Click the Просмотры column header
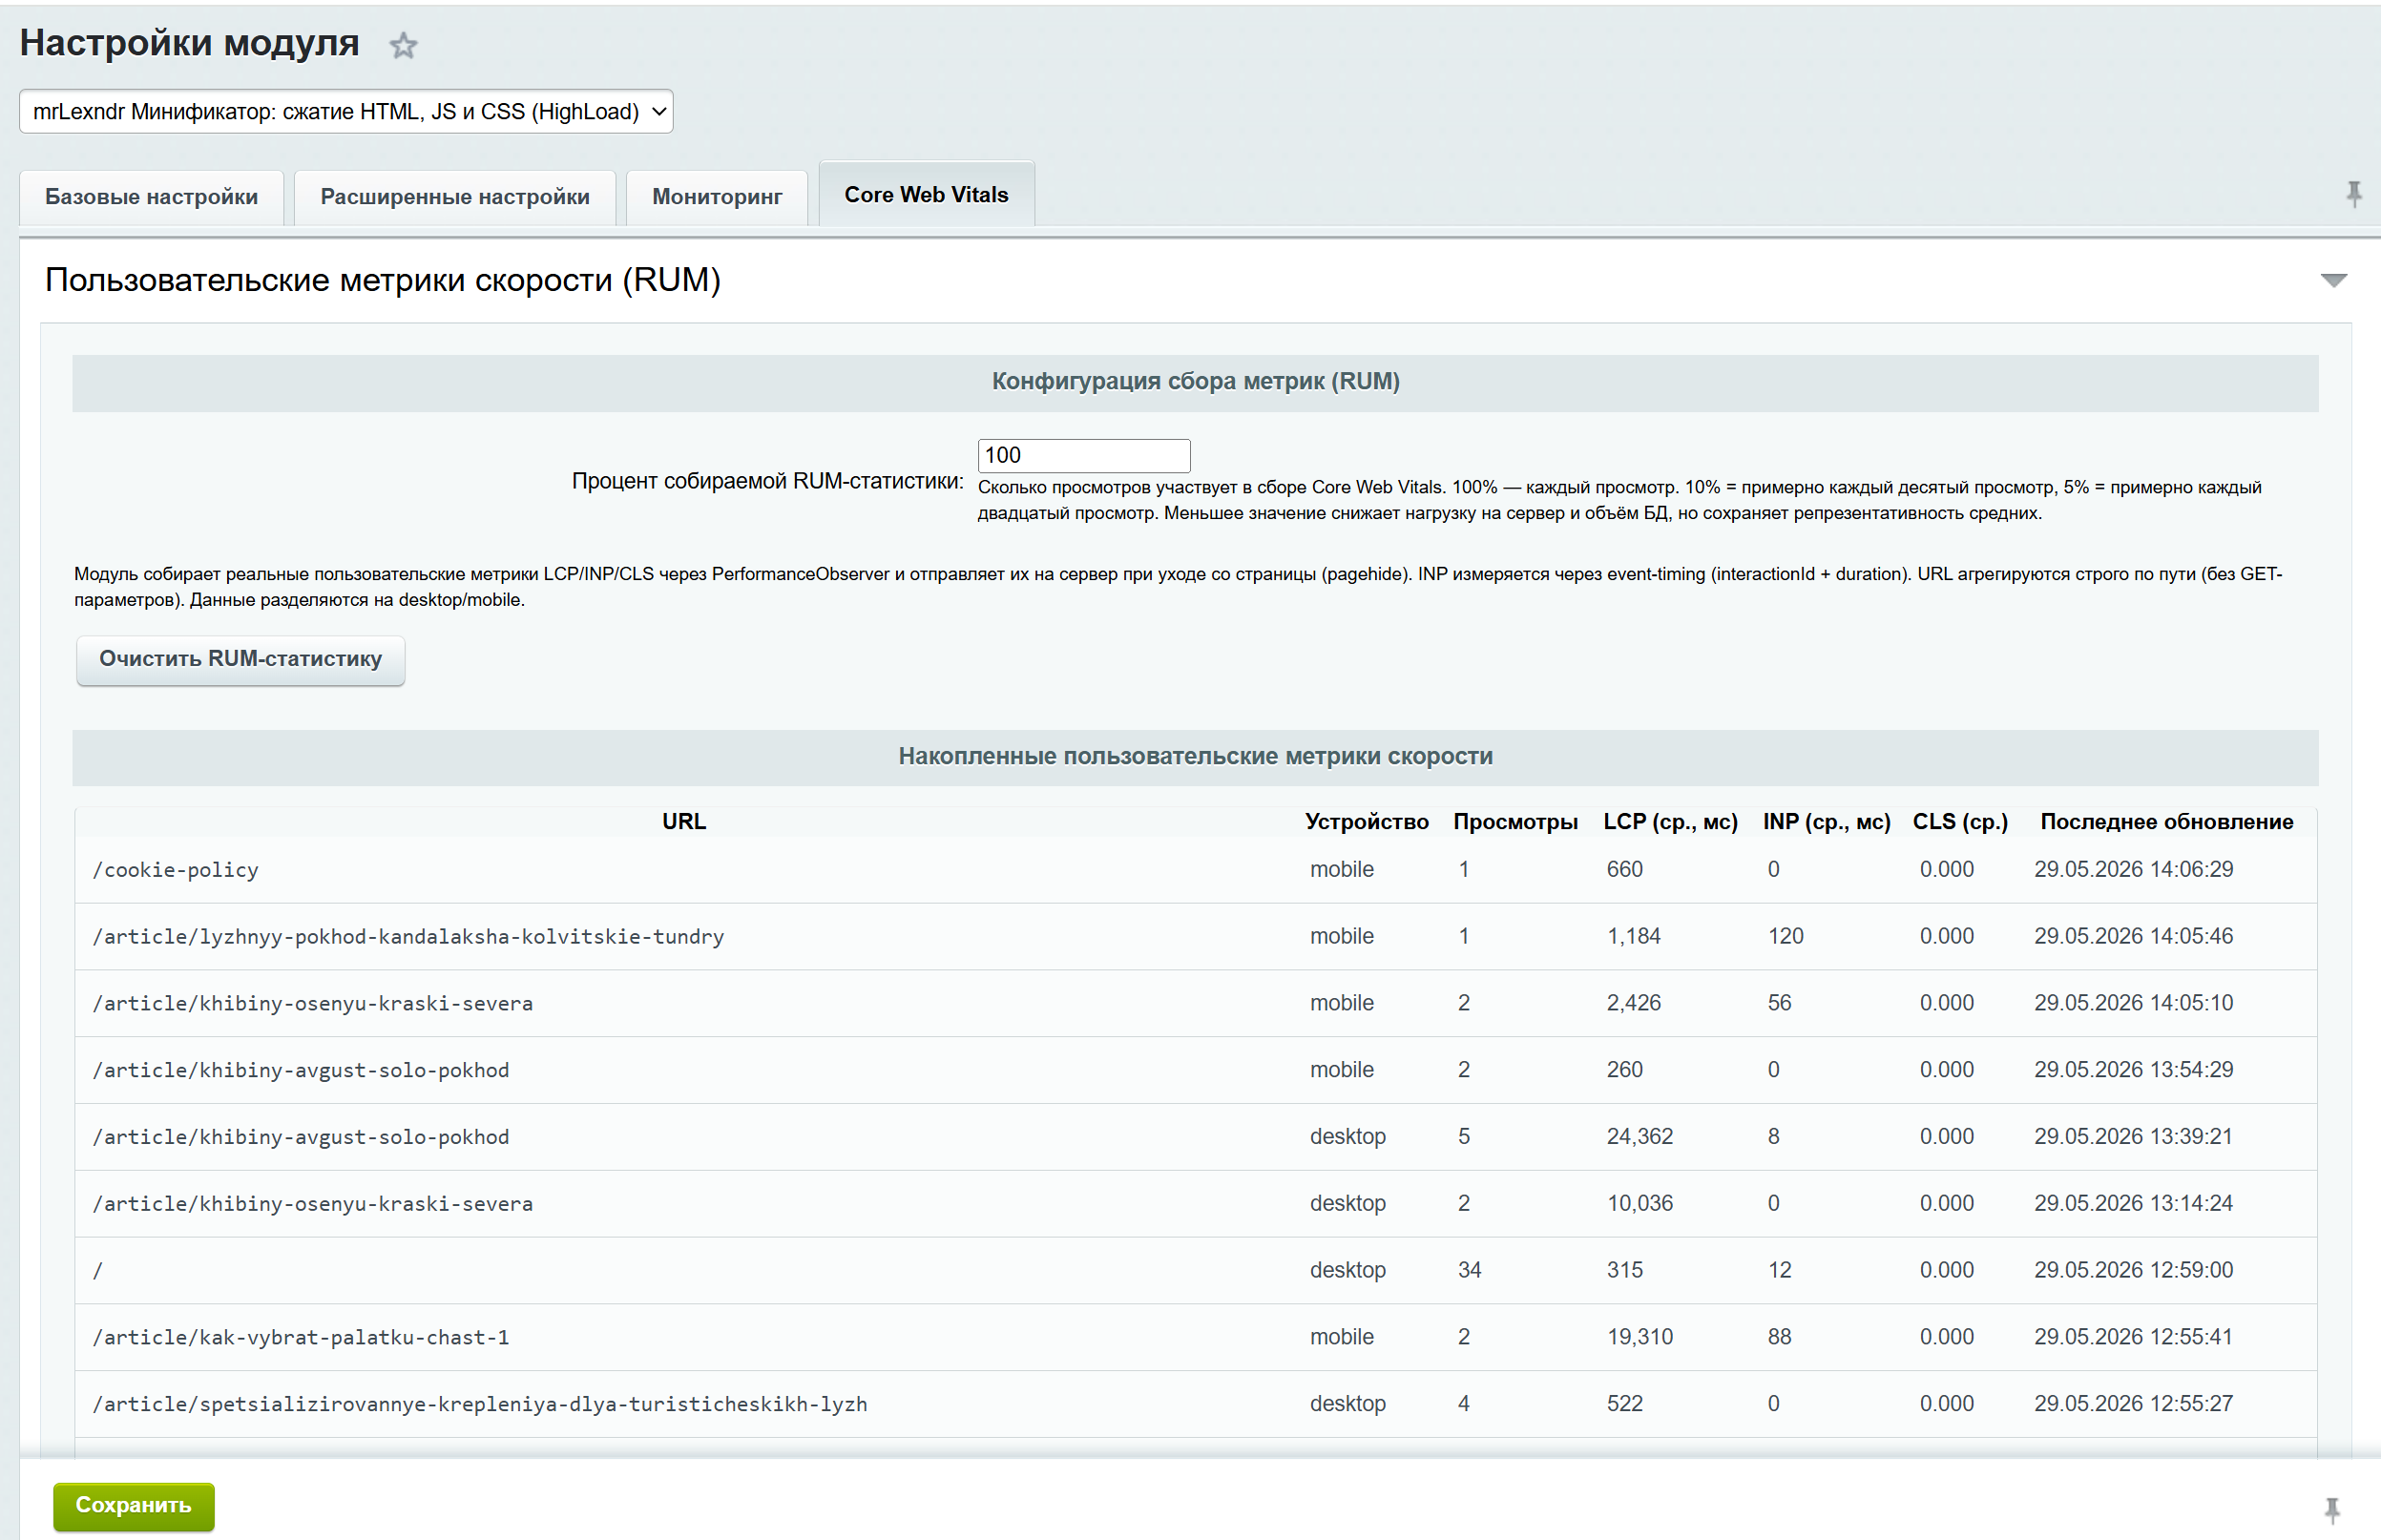The height and width of the screenshot is (1540, 2381). 1515,822
